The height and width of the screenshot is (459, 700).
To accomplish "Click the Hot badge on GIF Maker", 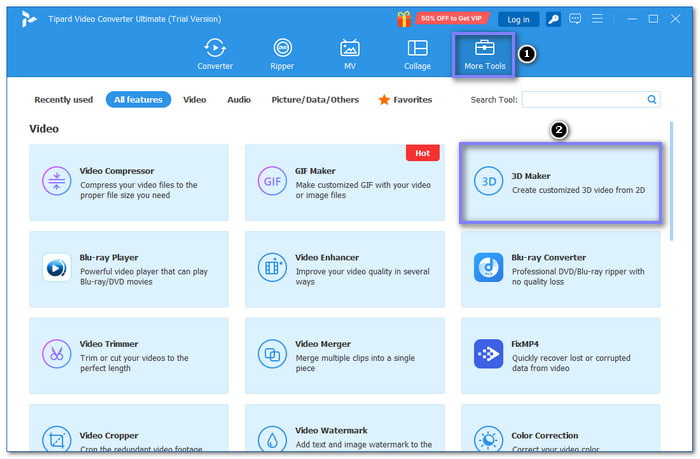I will pyautogui.click(x=422, y=153).
